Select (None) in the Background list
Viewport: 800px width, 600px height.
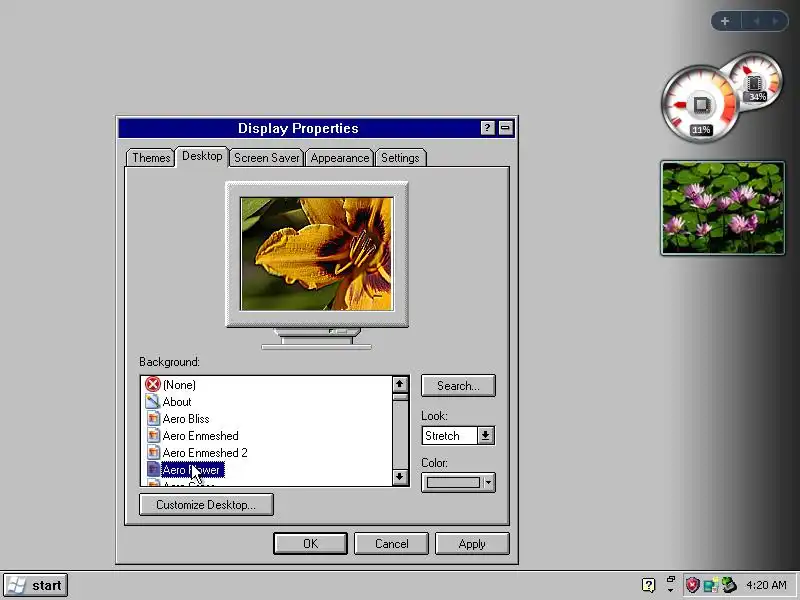point(179,385)
